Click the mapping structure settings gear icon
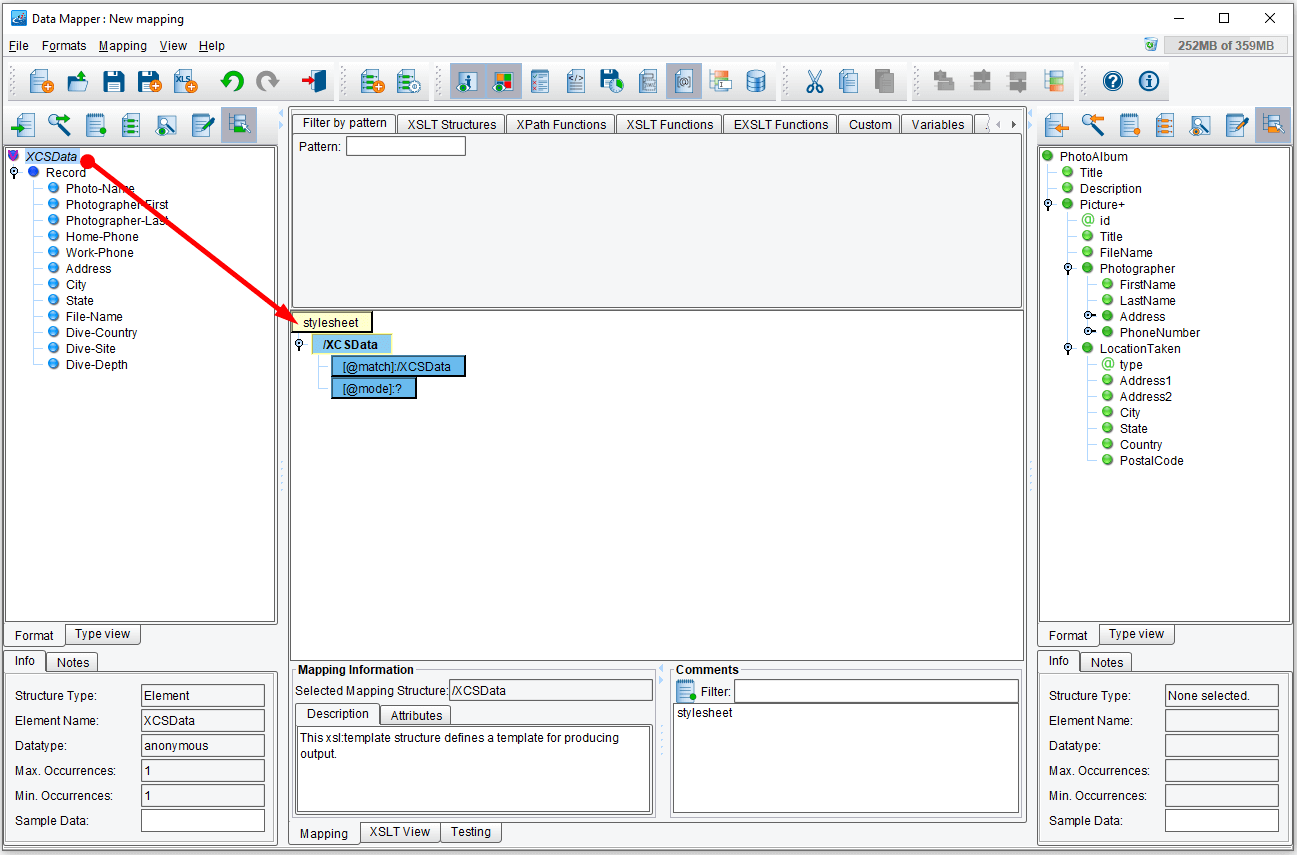 pyautogui.click(x=408, y=81)
